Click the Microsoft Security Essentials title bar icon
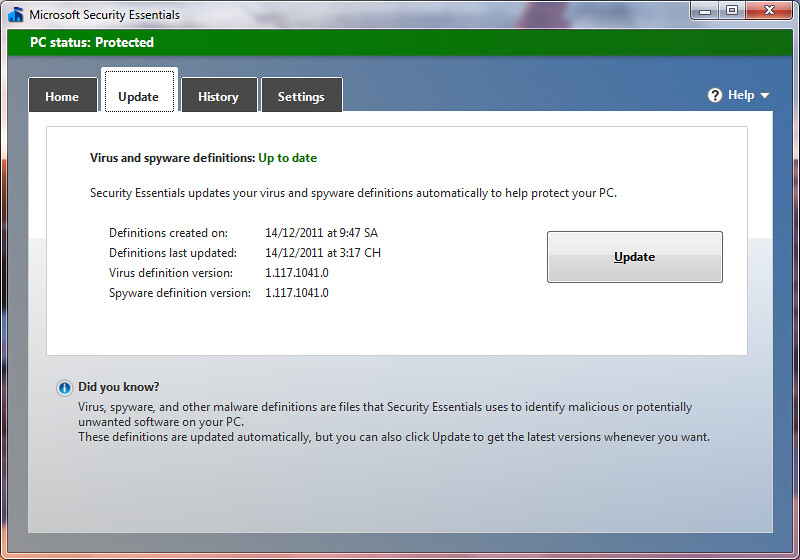Viewport: 800px width, 560px height. coord(16,14)
